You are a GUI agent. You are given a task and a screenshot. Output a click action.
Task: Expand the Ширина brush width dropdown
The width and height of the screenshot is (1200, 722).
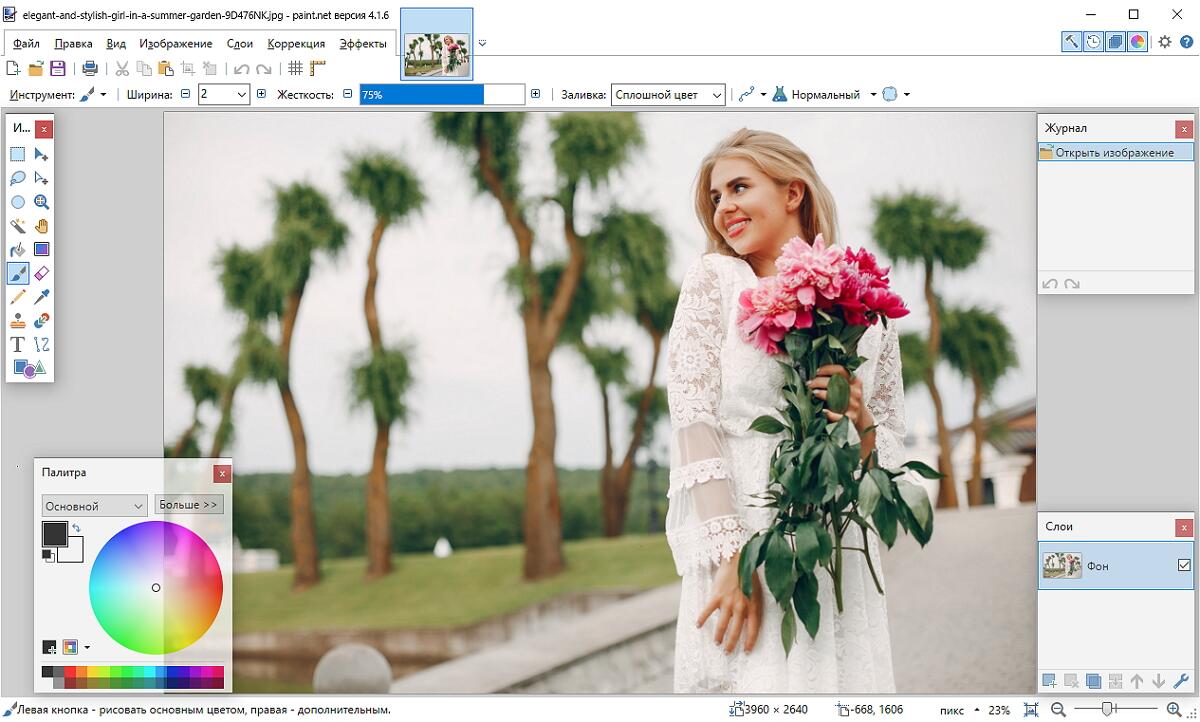click(241, 95)
